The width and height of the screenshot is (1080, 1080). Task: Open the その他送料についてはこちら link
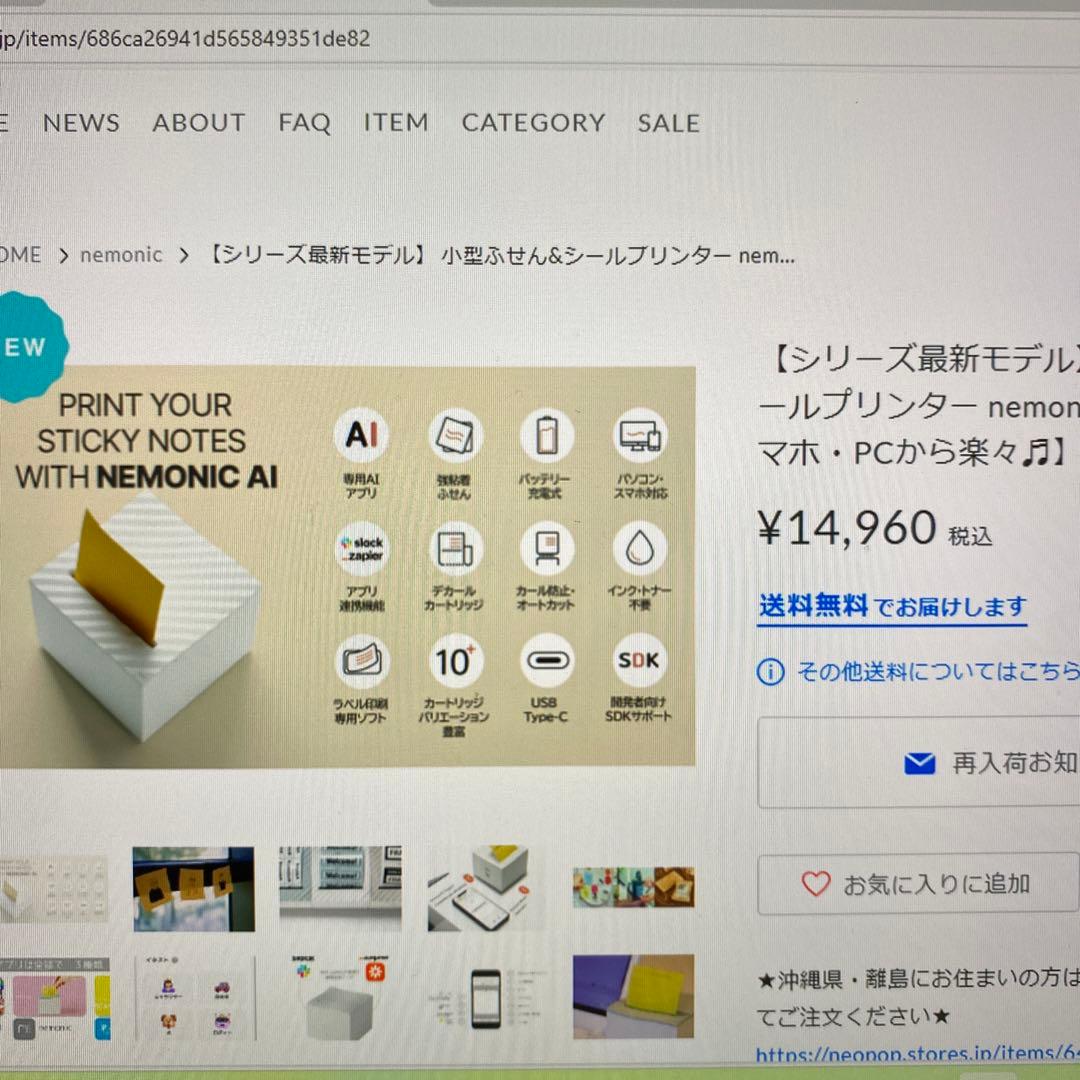point(938,672)
